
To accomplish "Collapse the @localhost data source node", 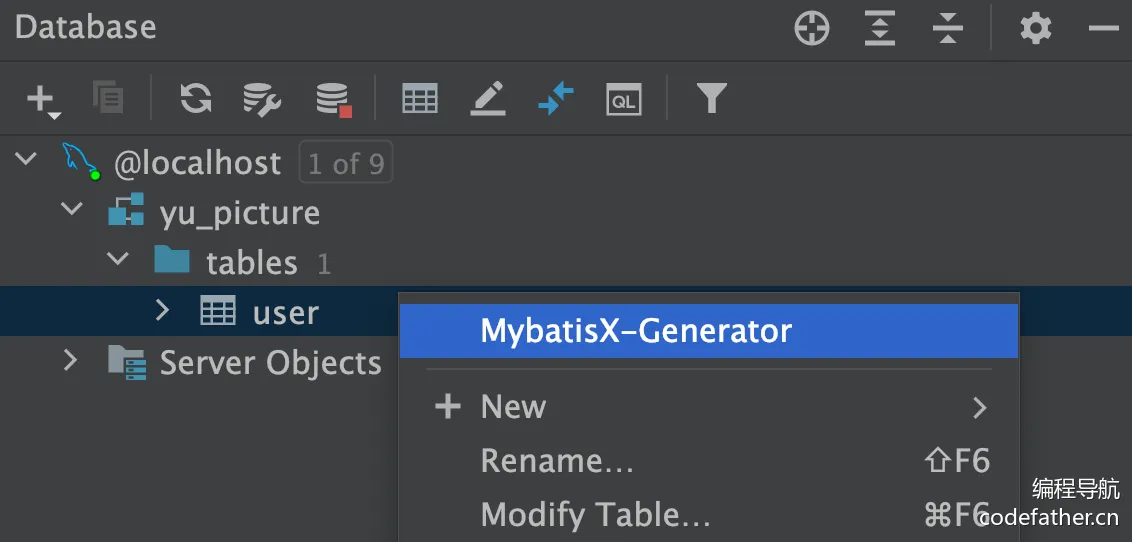I will pyautogui.click(x=26, y=157).
